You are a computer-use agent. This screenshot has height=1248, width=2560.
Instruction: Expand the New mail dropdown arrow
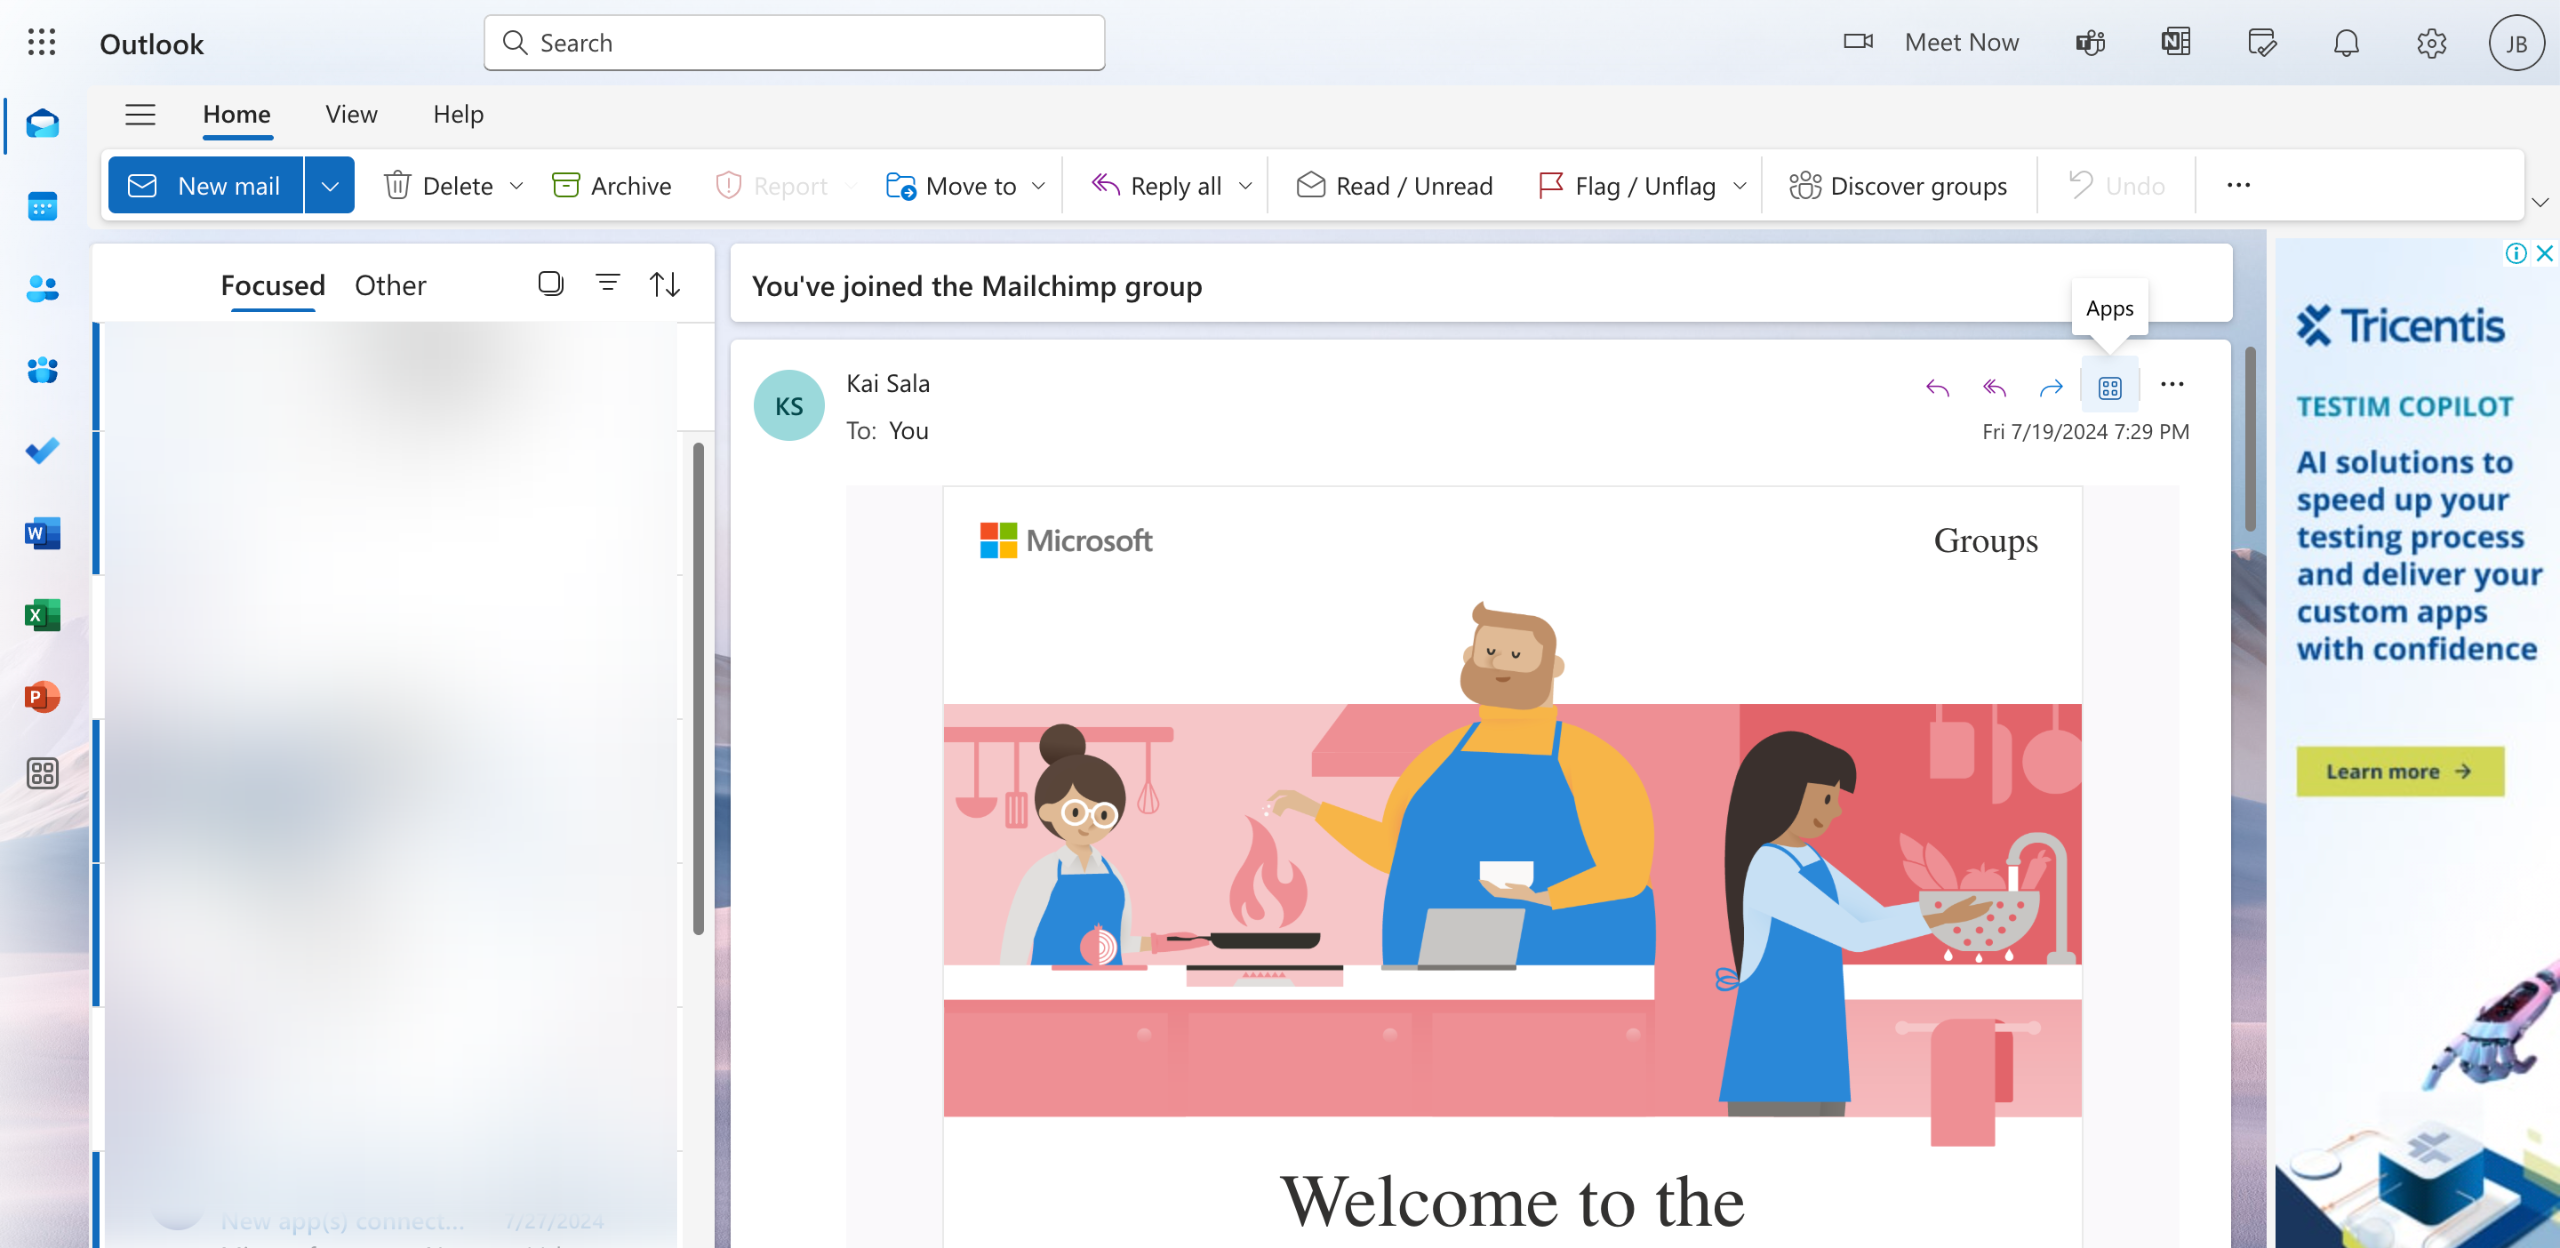tap(330, 186)
